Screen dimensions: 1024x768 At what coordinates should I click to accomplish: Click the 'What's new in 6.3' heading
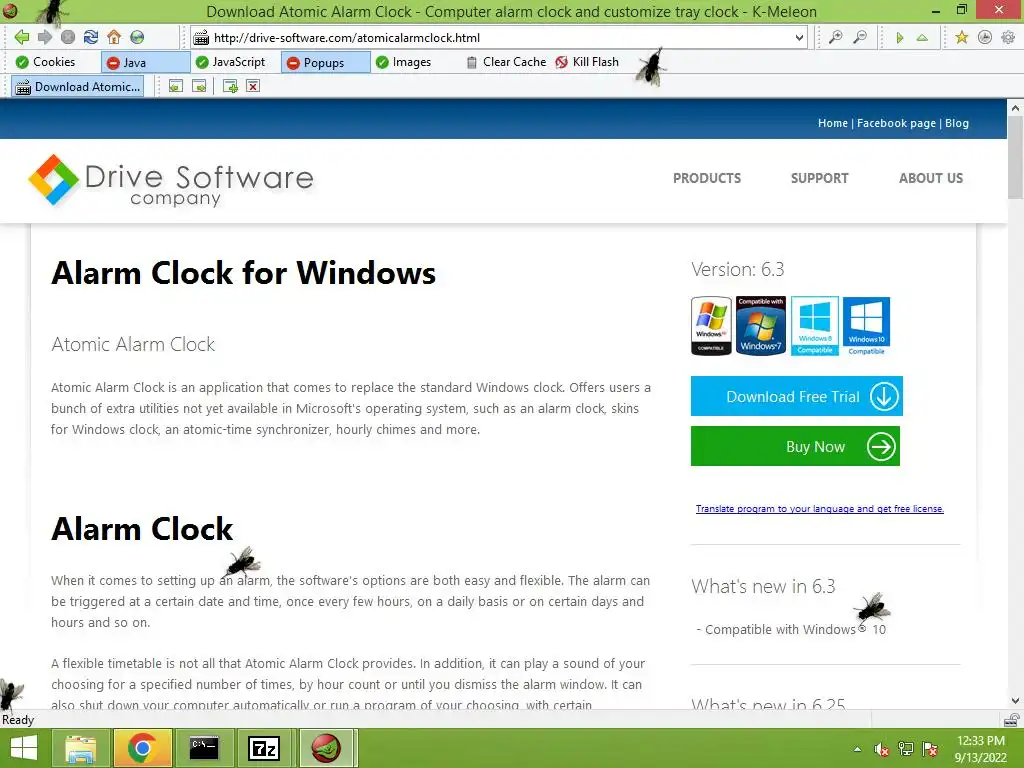point(763,586)
